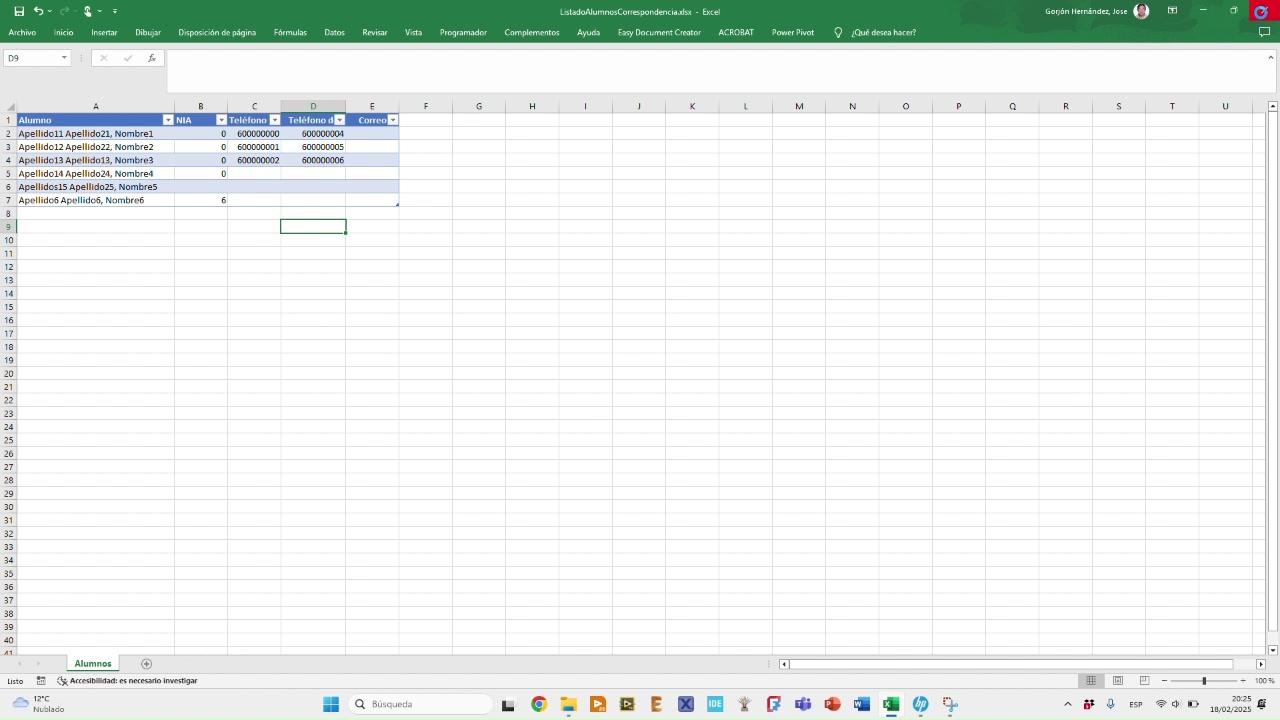Open the user account picture for Gorjón Hernández
The height and width of the screenshot is (720, 1280).
[1142, 11]
